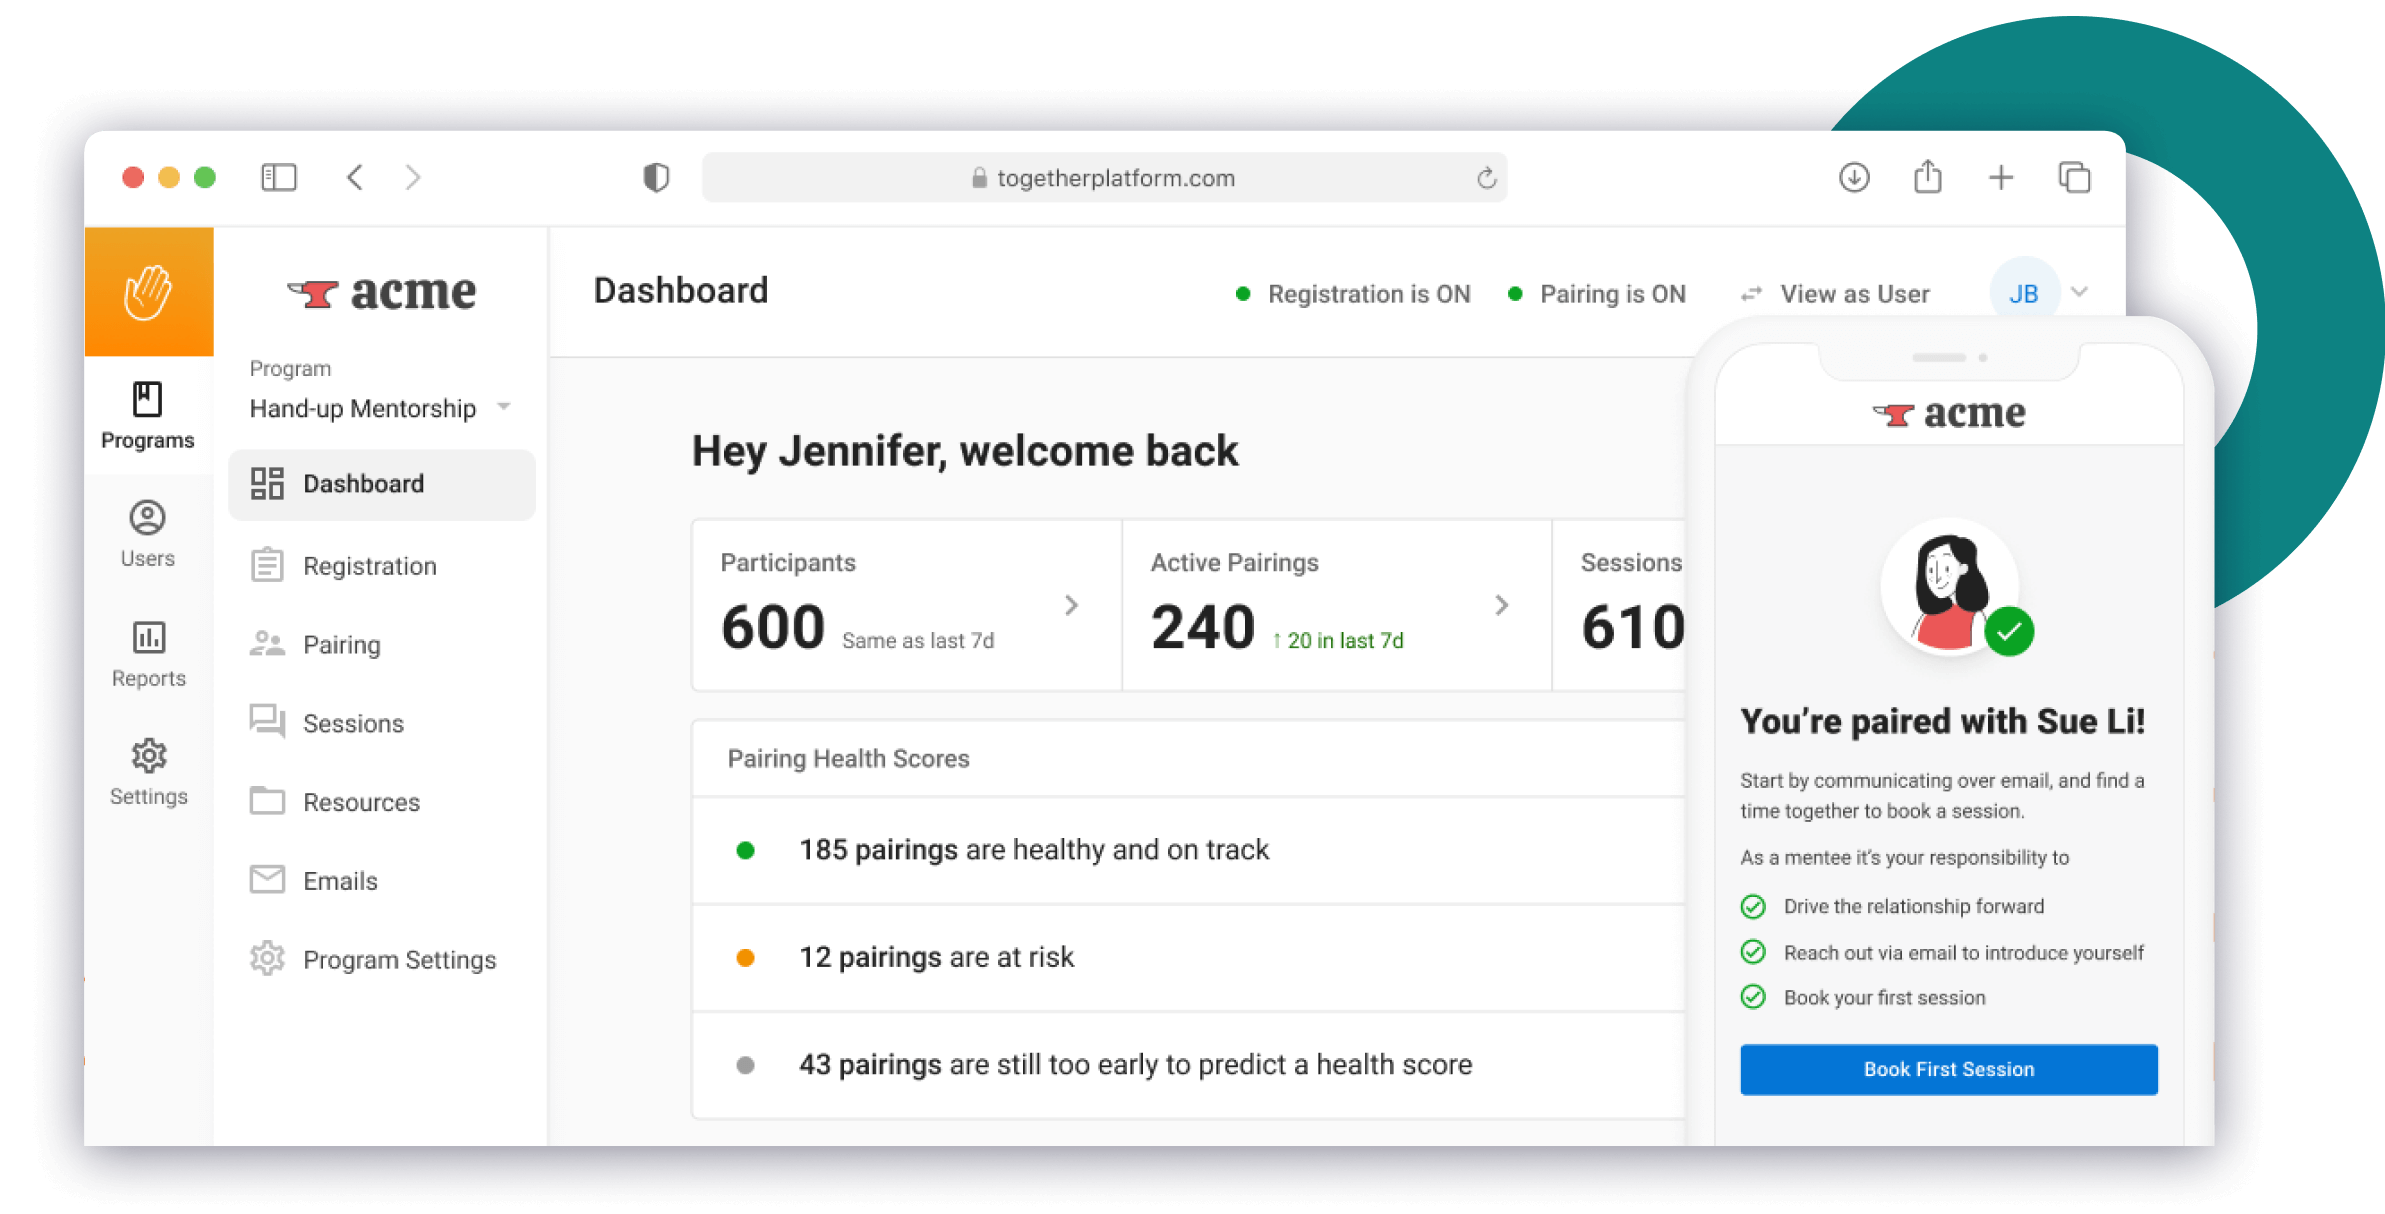Click the acme logo in phone preview
Image resolution: width=2385 pixels, height=1214 pixels.
click(x=1949, y=413)
